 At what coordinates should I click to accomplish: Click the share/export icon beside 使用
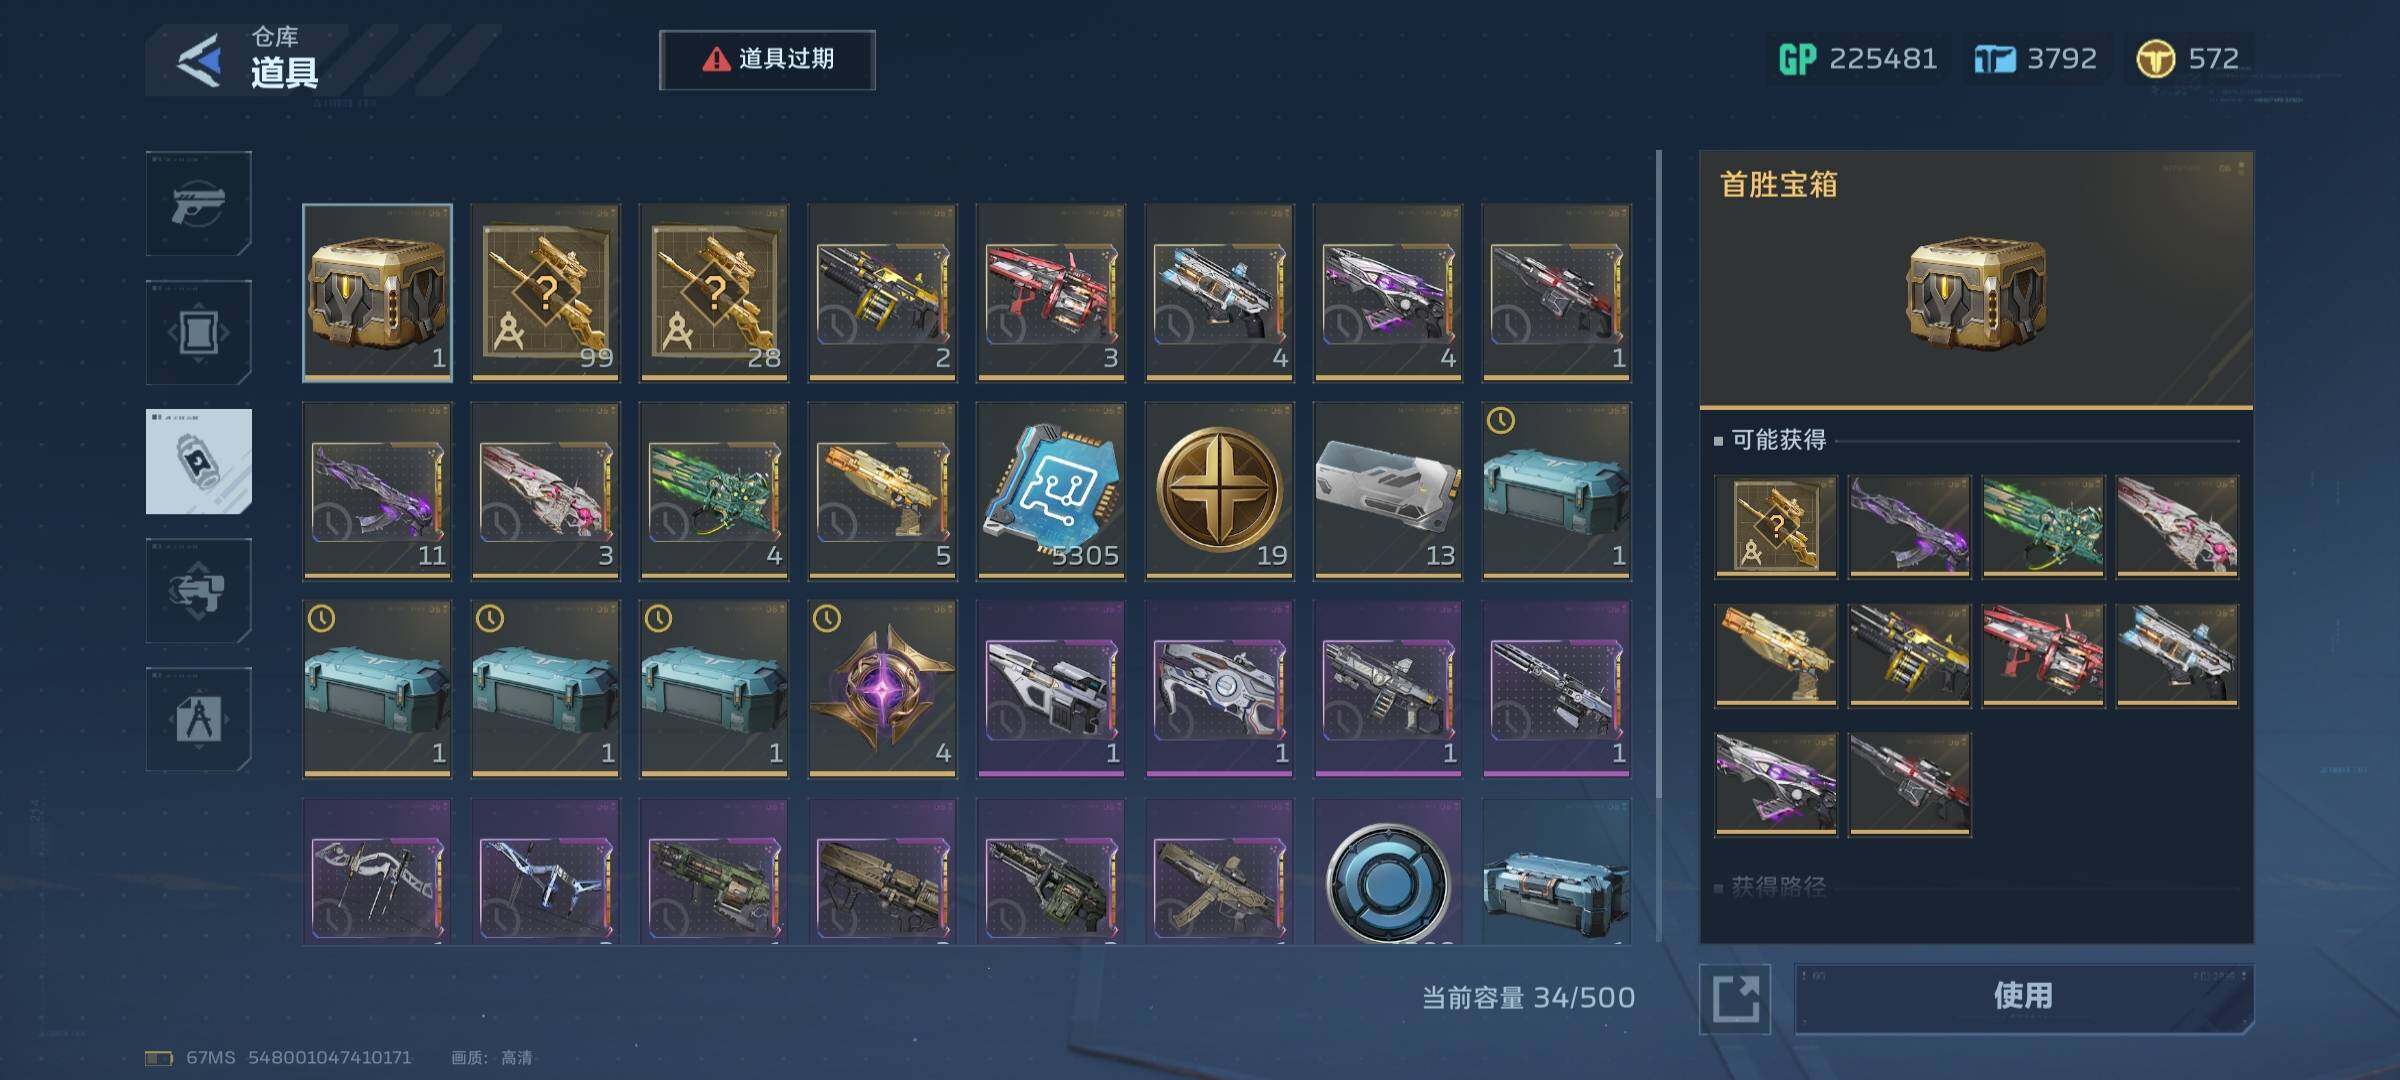click(1735, 998)
